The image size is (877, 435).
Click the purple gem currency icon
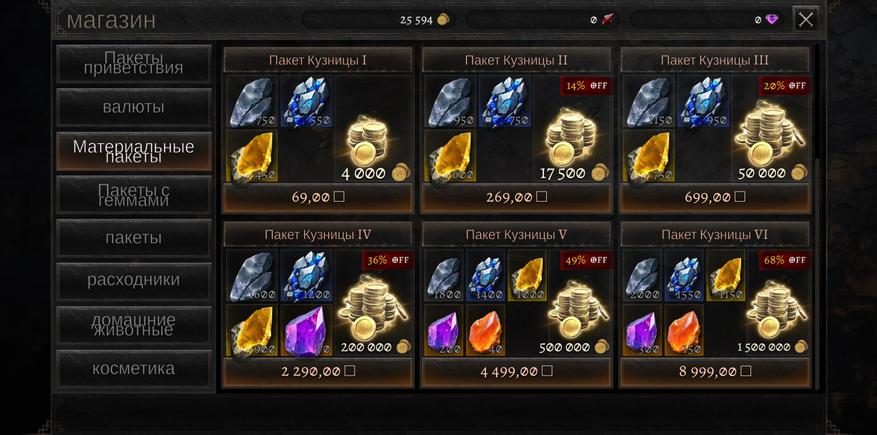pyautogui.click(x=772, y=20)
